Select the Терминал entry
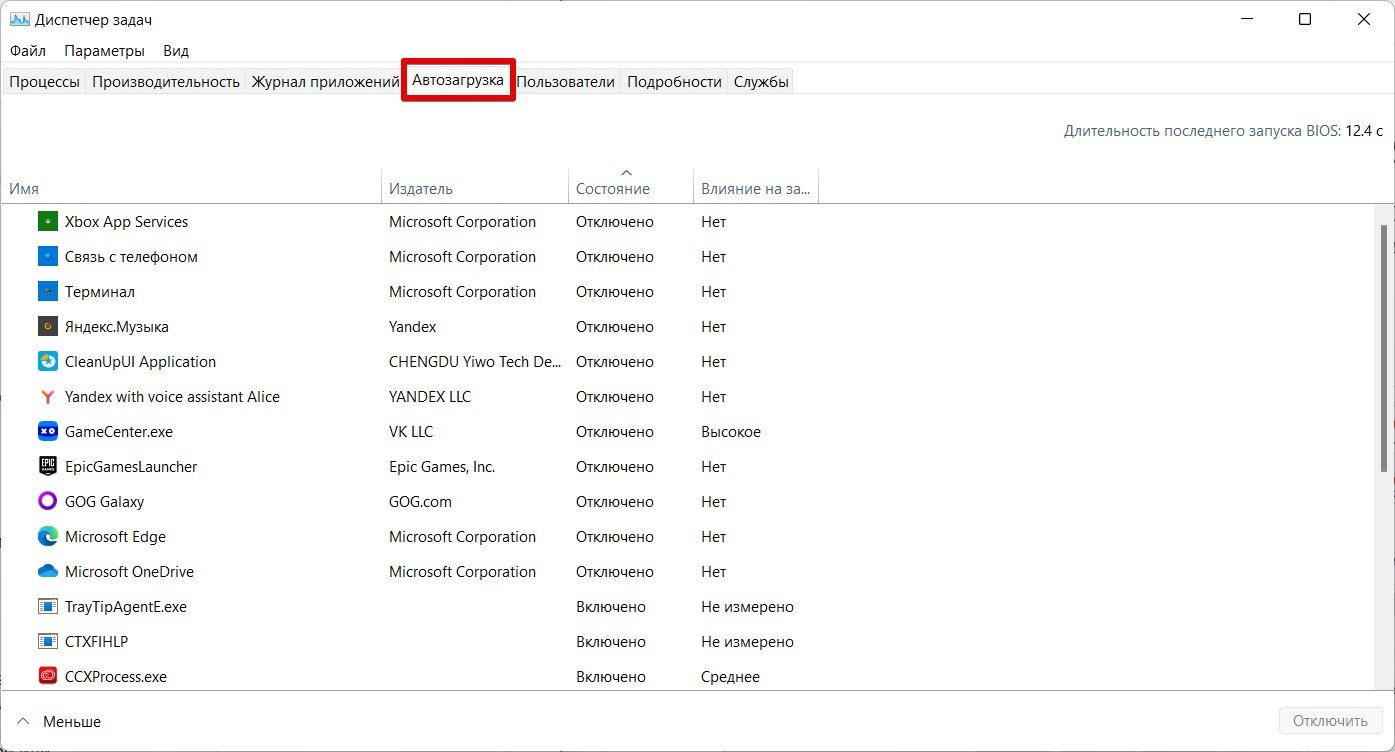Screen dimensions: 1395x752 100,292
